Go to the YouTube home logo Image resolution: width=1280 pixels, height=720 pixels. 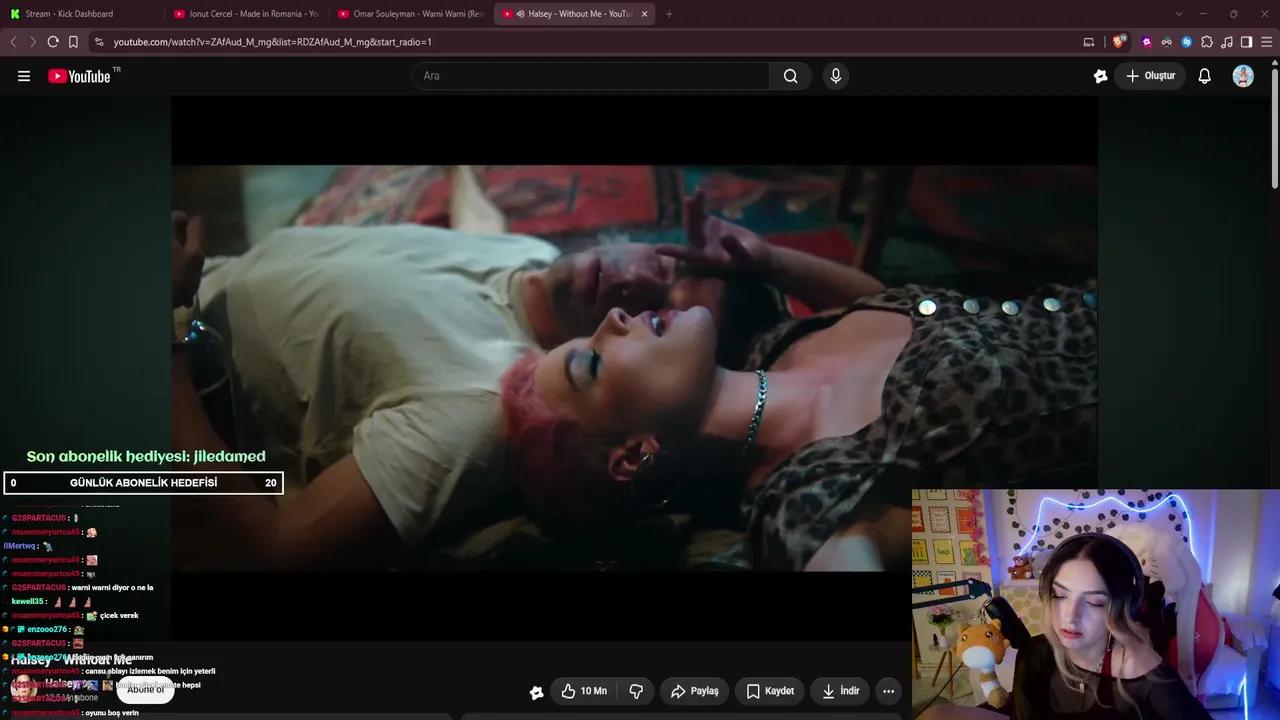tap(80, 76)
